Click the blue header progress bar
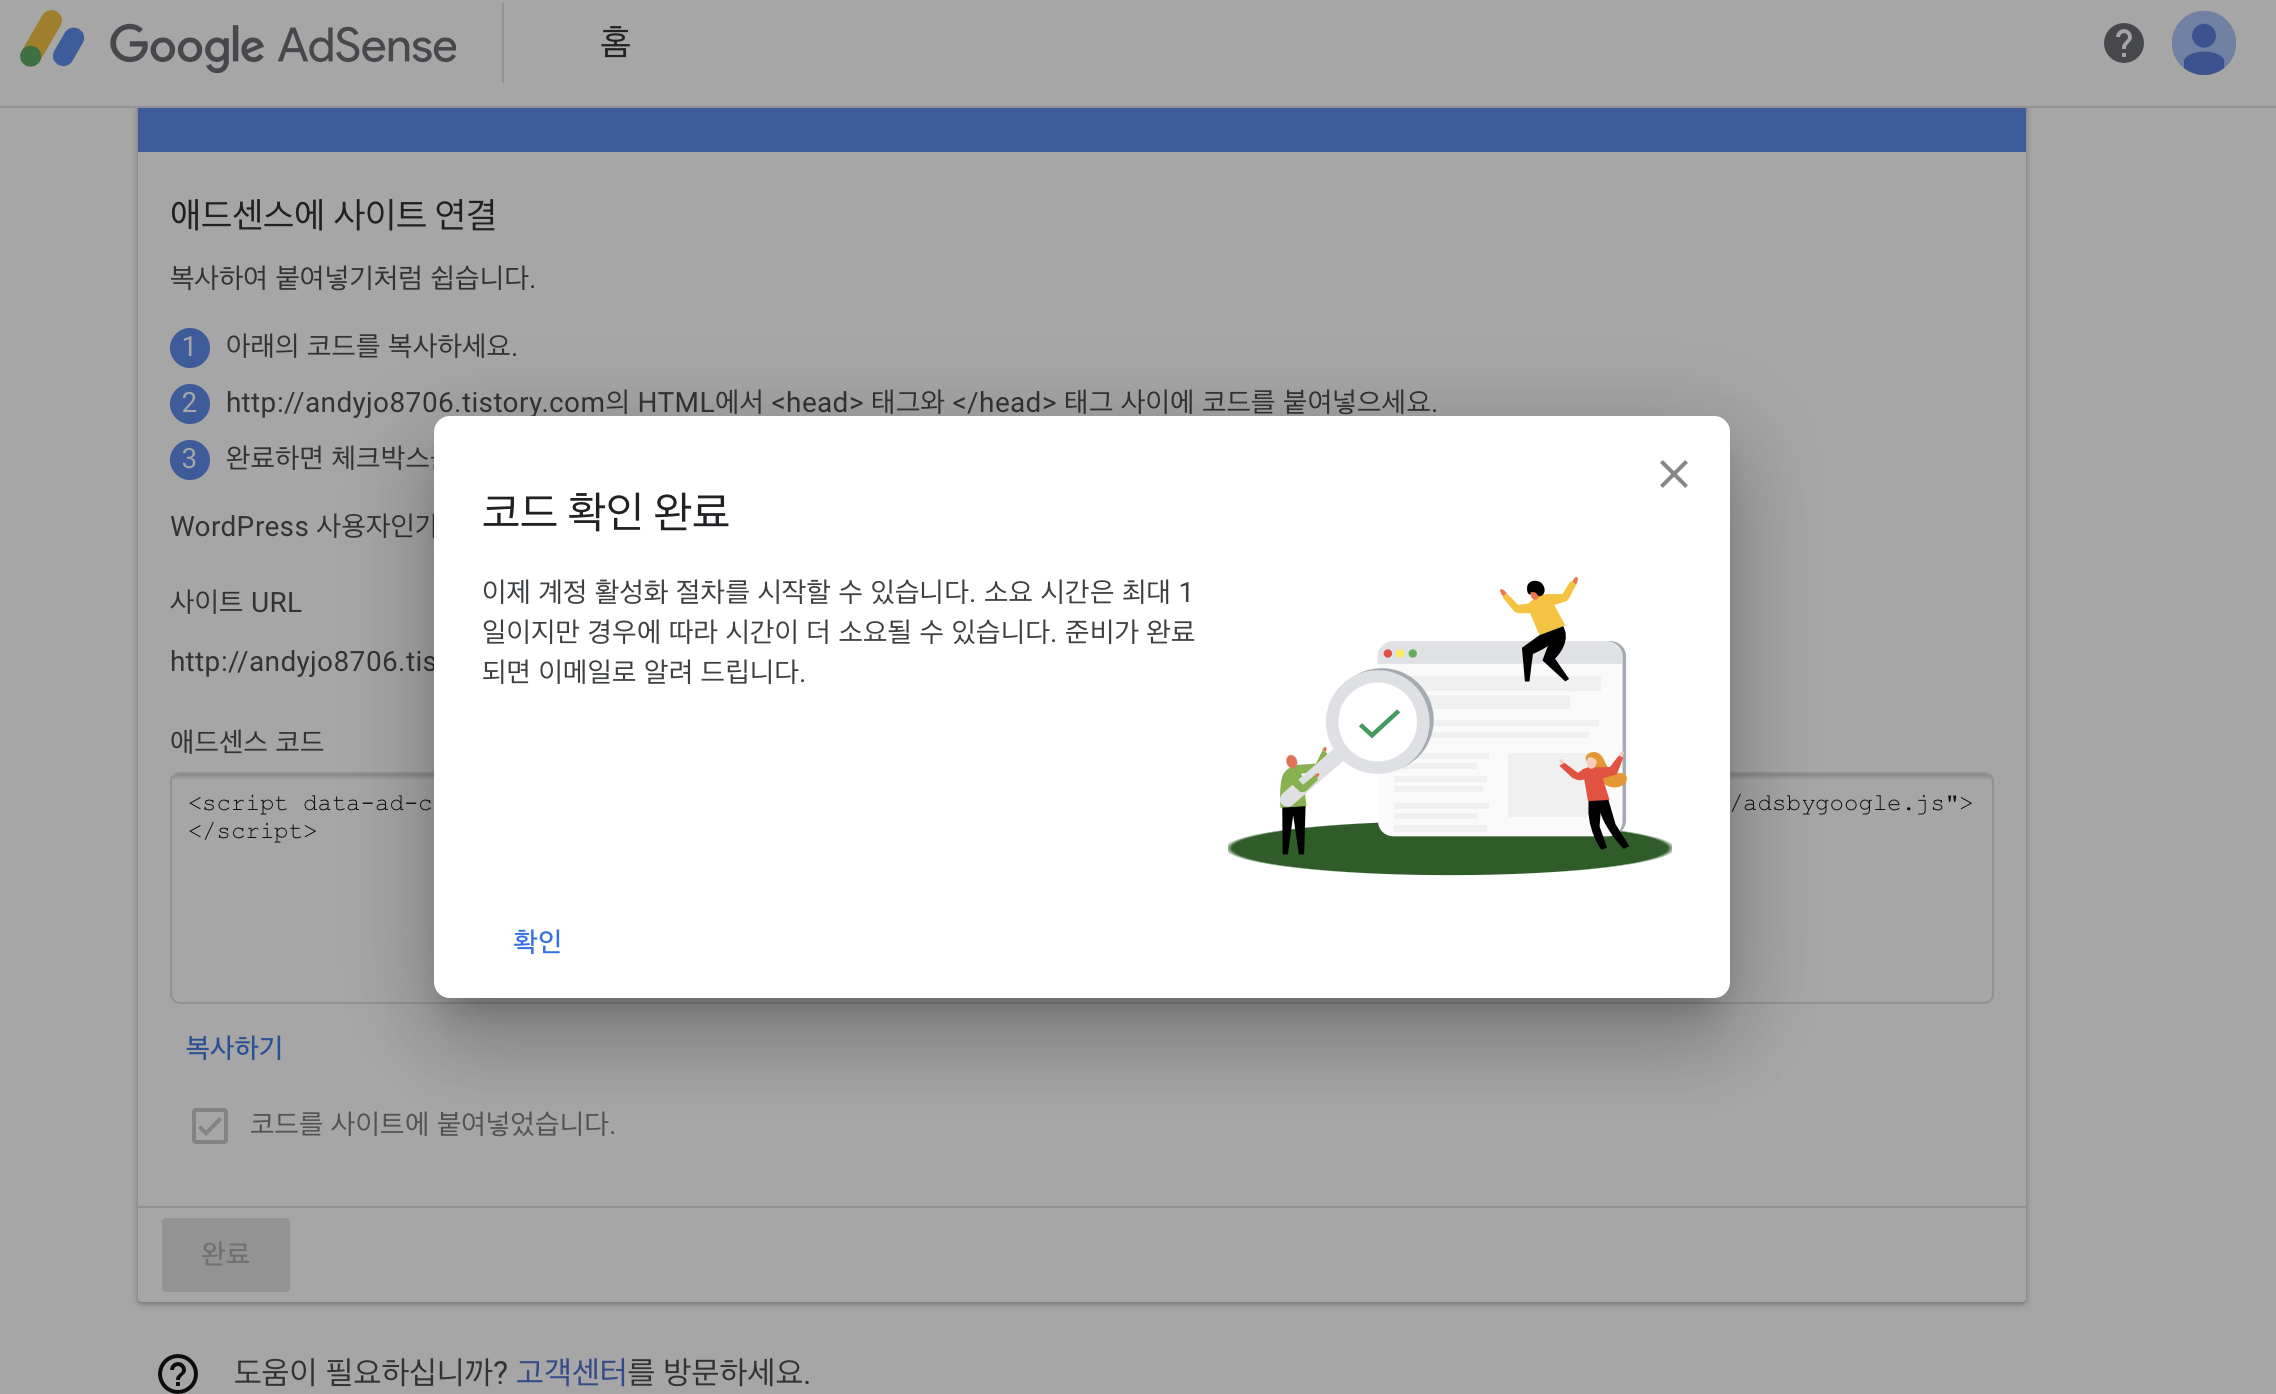Screen dimensions: 2276x1394 [1081, 130]
